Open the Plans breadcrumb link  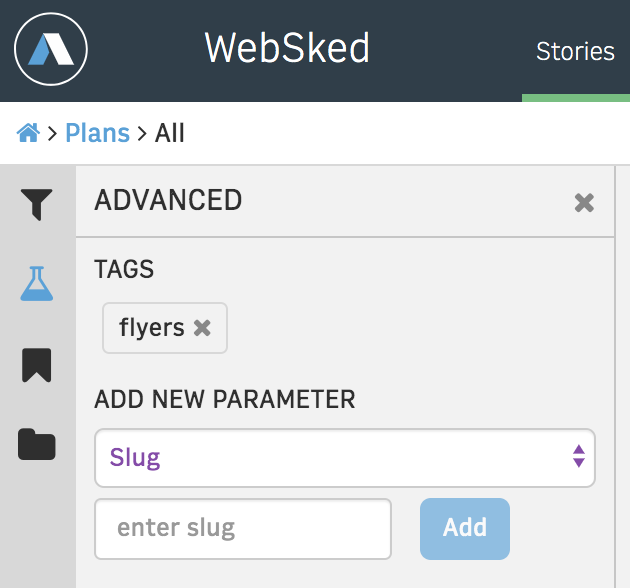pyautogui.click(x=97, y=133)
